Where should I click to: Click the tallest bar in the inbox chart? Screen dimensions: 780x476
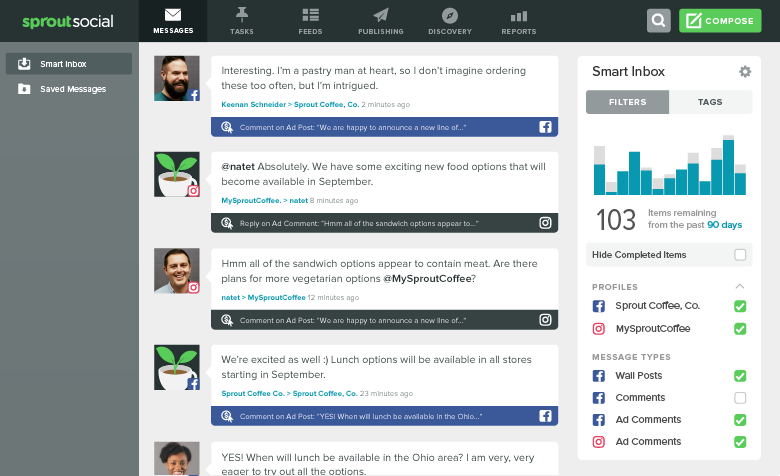click(728, 165)
